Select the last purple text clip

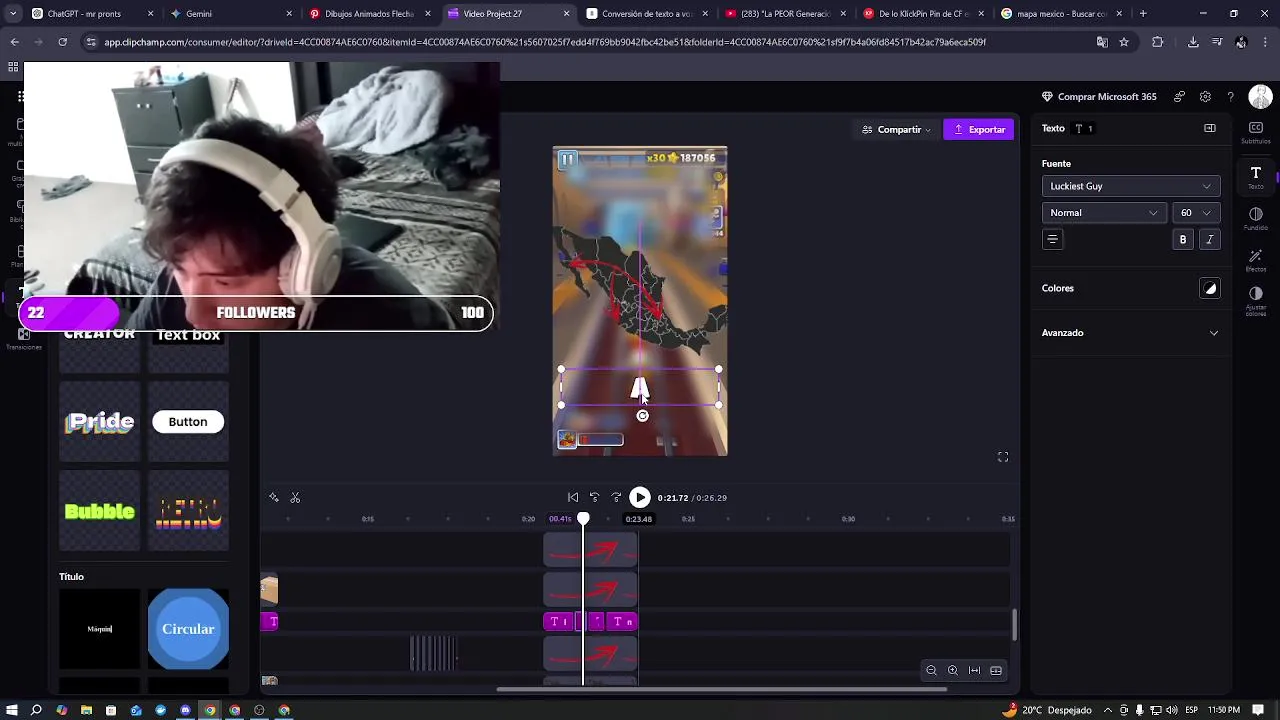point(623,622)
